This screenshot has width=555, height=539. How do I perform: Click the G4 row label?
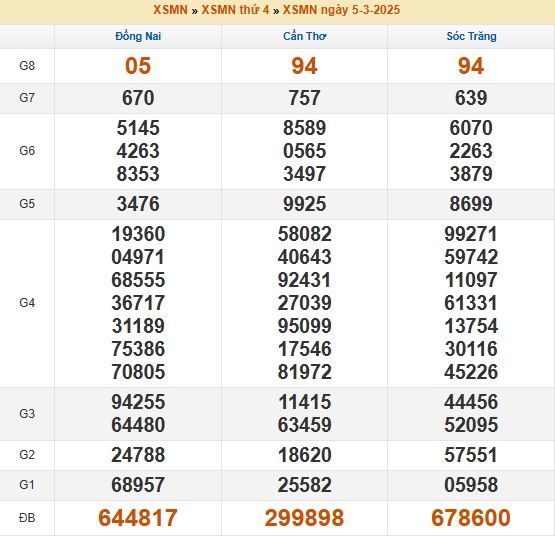pos(27,303)
